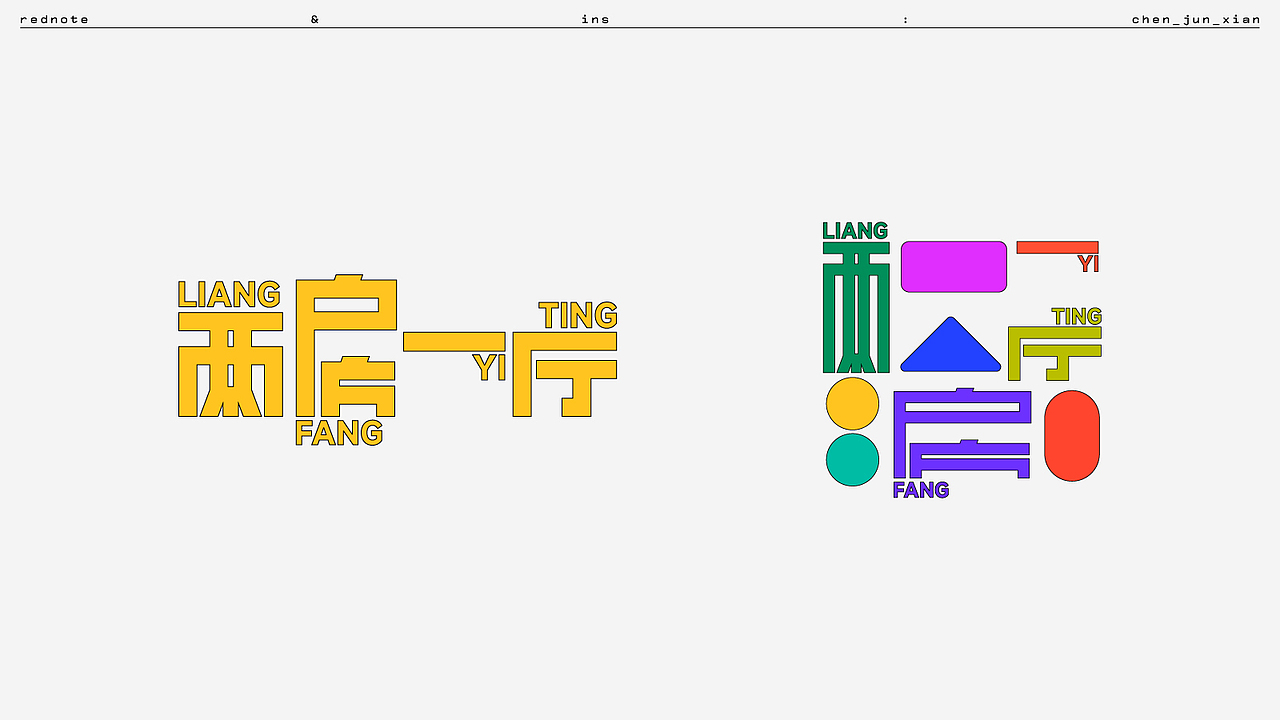Click the chen_jun_xian credit label
The image size is (1280, 720).
click(1196, 18)
